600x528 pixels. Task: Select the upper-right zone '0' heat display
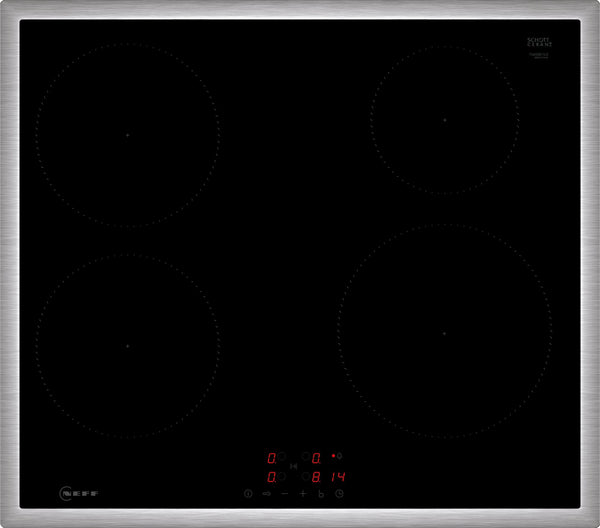(315, 458)
